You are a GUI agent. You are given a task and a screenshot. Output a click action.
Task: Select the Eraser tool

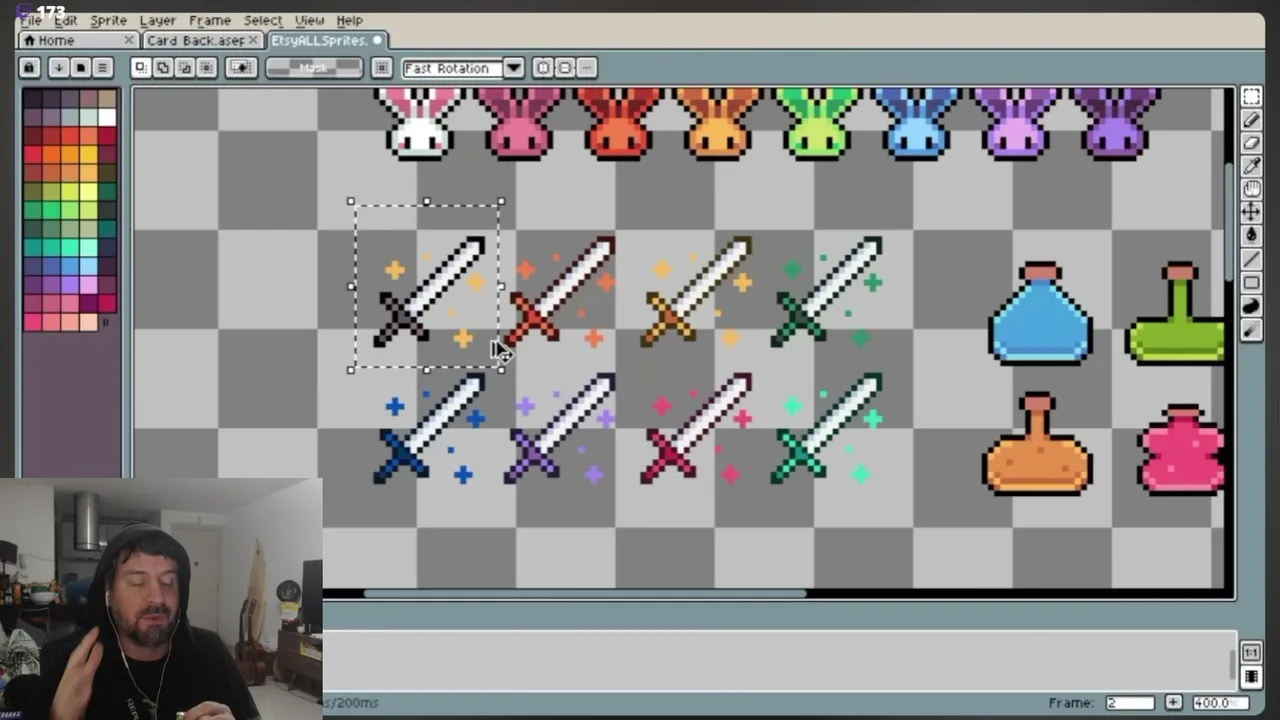1251,143
